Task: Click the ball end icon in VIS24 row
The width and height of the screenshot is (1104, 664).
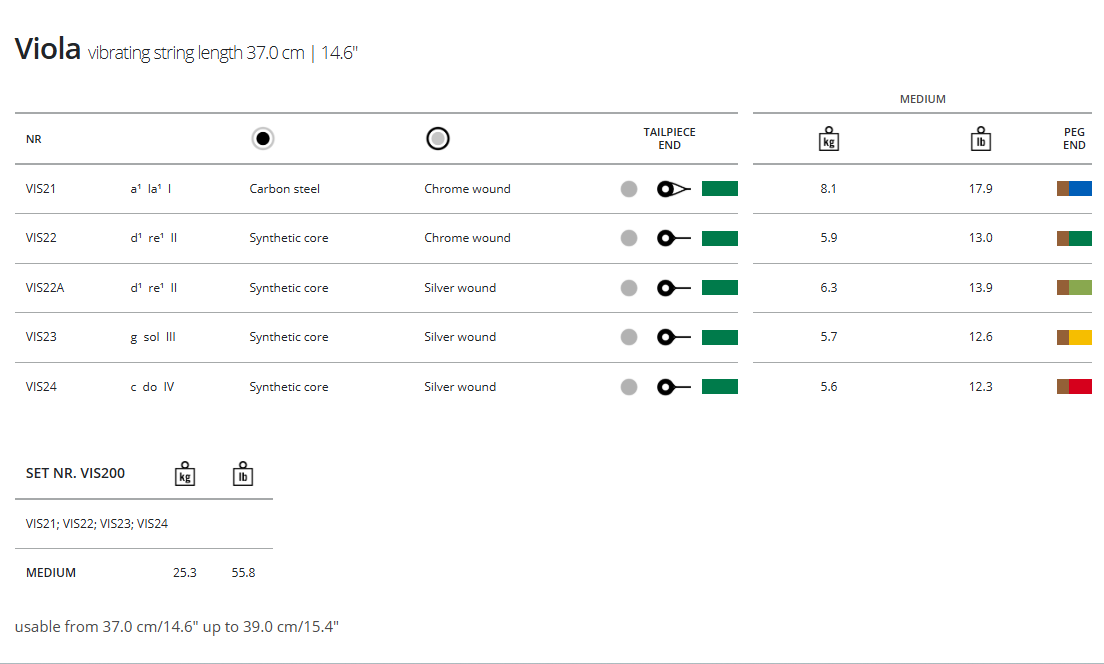Action: pos(674,387)
